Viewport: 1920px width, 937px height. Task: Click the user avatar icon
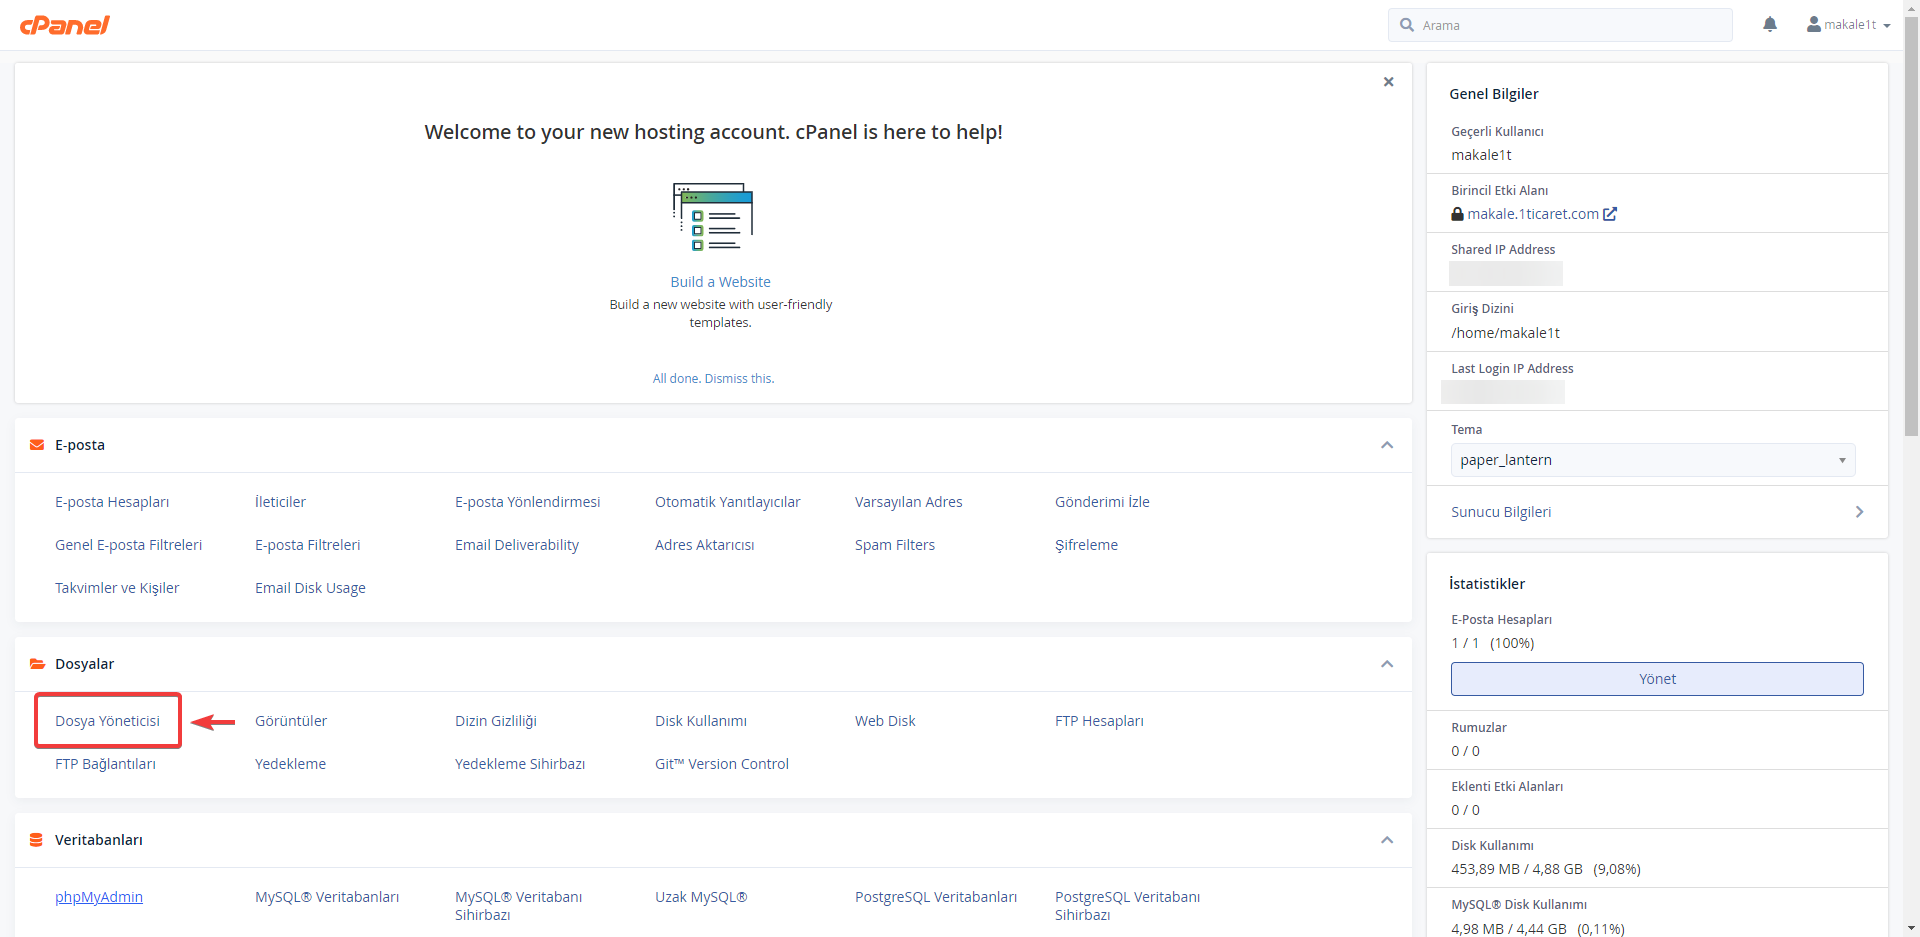(x=1813, y=25)
